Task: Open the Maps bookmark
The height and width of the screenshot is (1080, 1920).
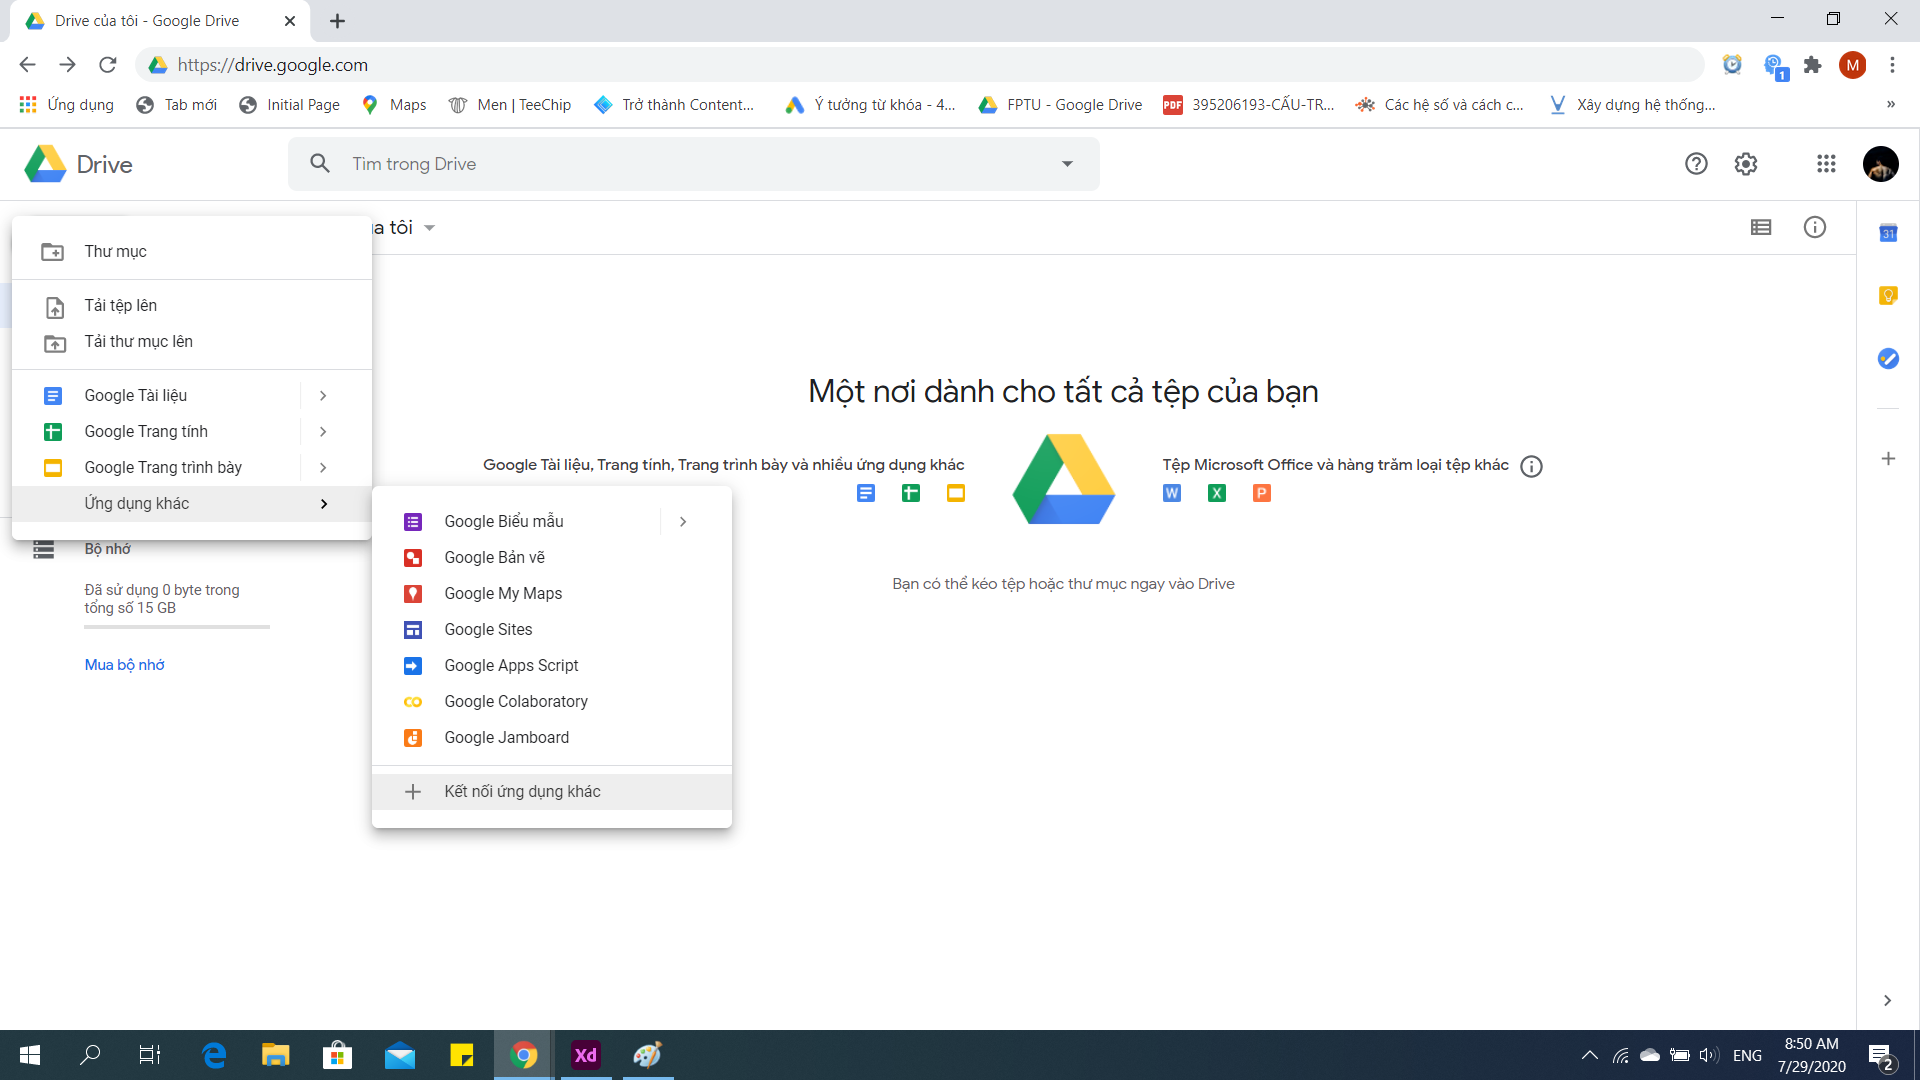Action: 394,105
